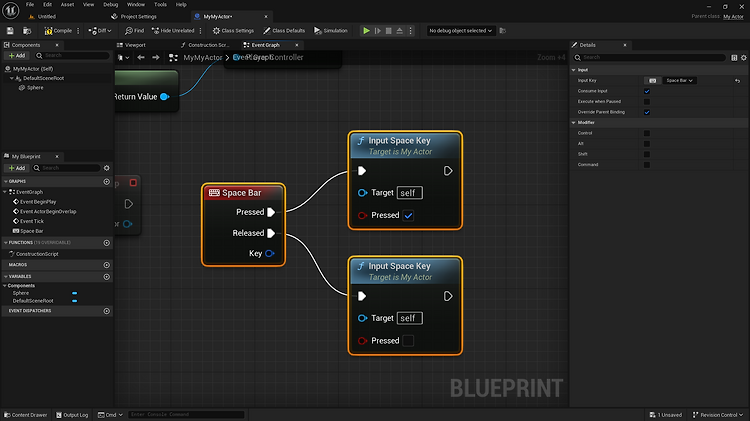
Task: Browse to asset in Content Browser
Action: point(27,31)
